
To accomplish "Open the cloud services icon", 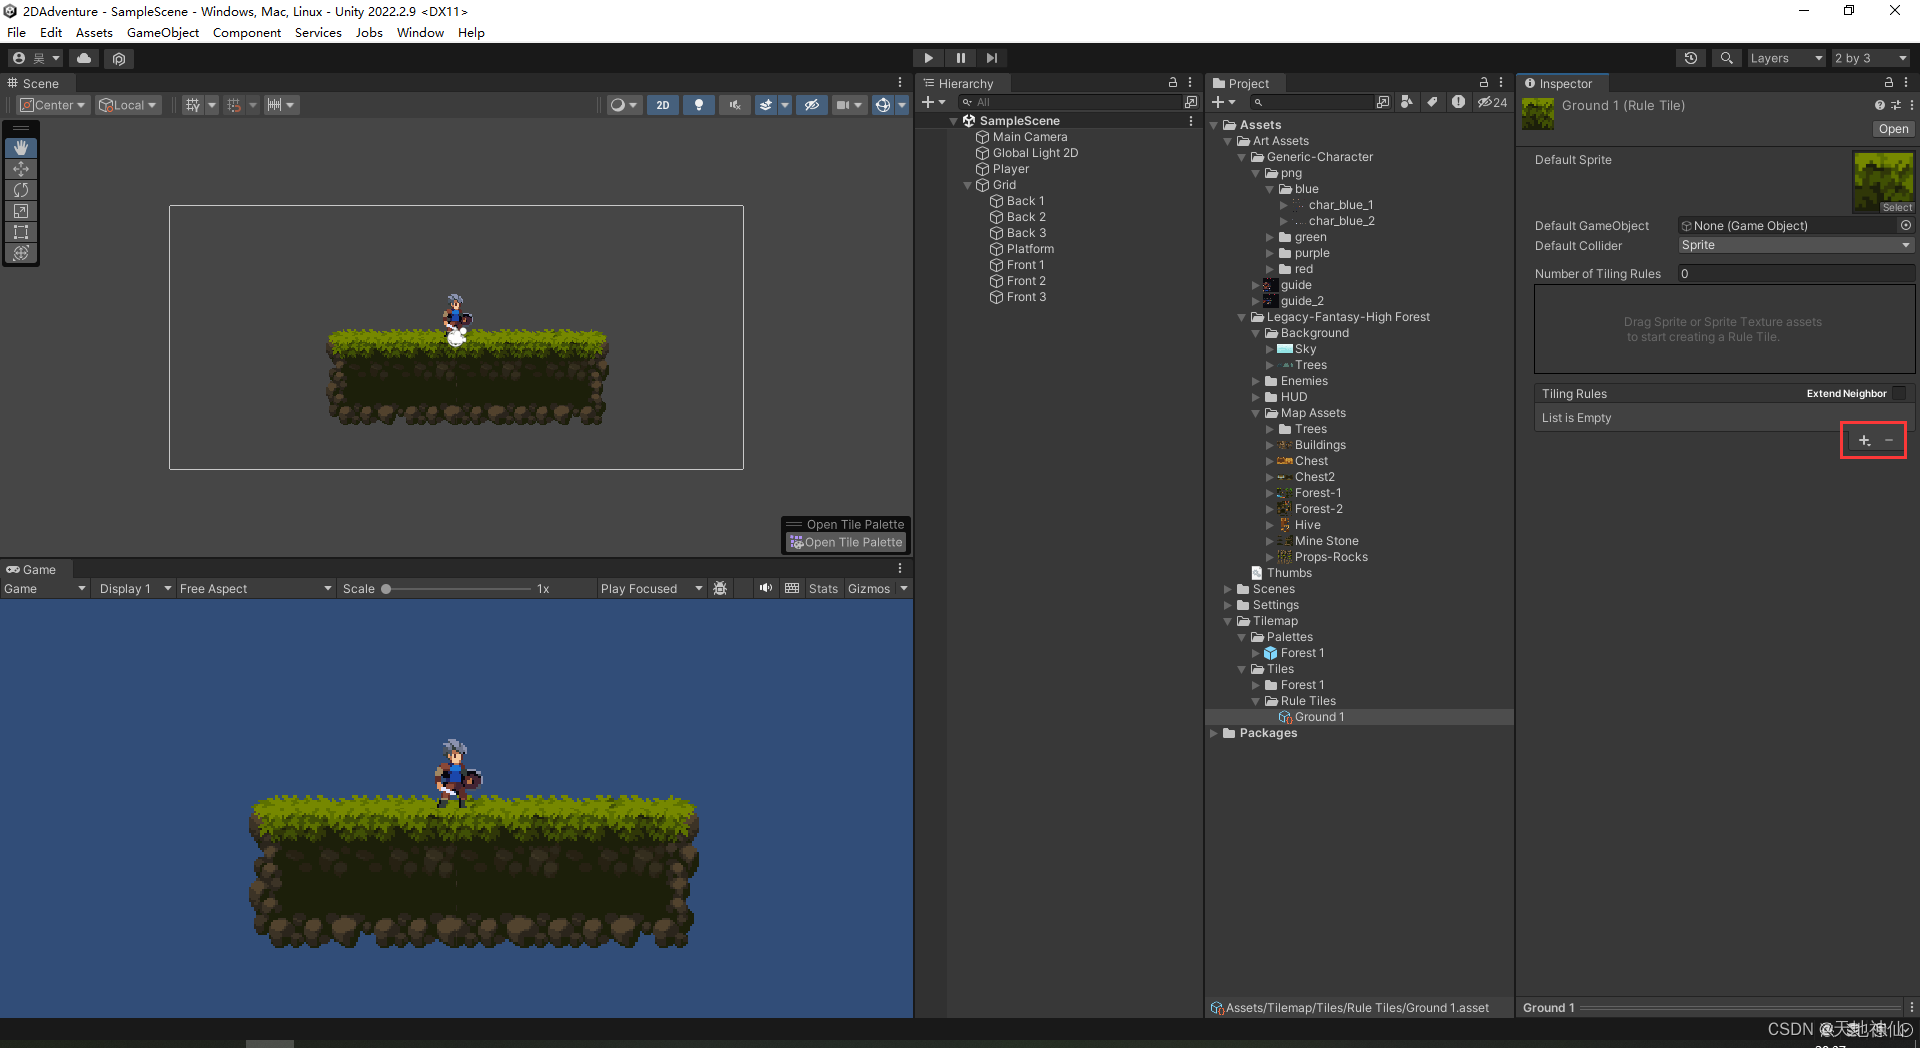I will pos(84,58).
